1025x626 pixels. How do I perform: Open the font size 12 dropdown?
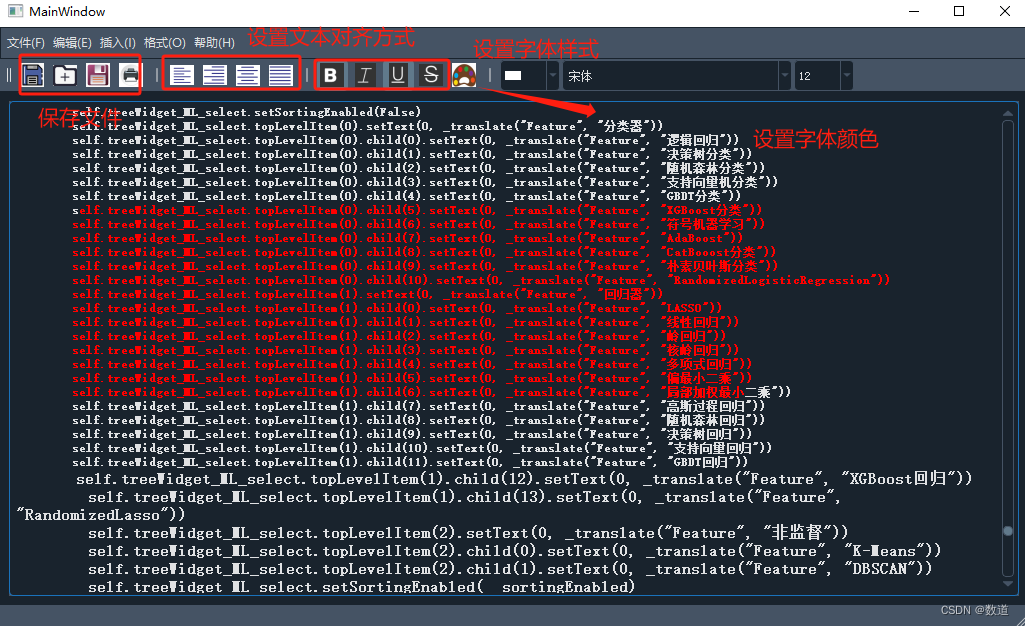820,75
